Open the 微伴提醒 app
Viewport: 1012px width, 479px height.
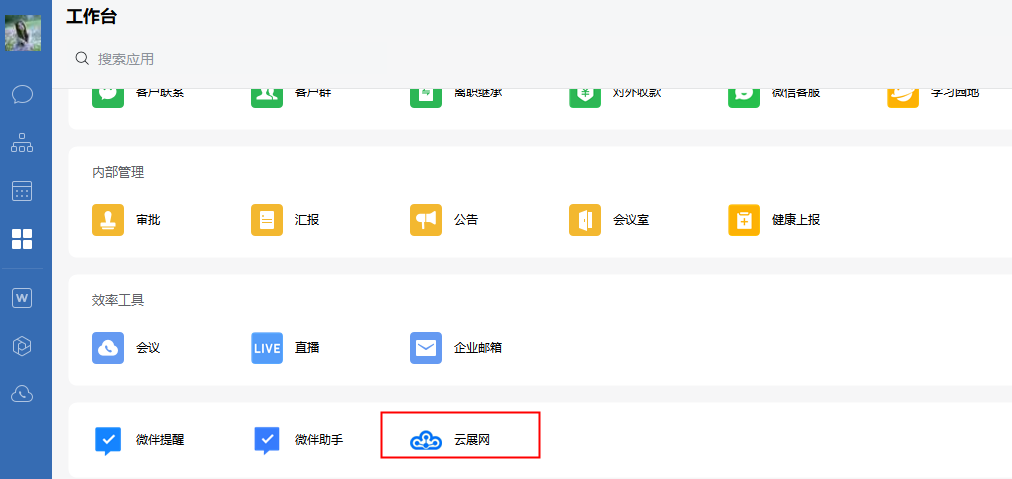tap(138, 440)
